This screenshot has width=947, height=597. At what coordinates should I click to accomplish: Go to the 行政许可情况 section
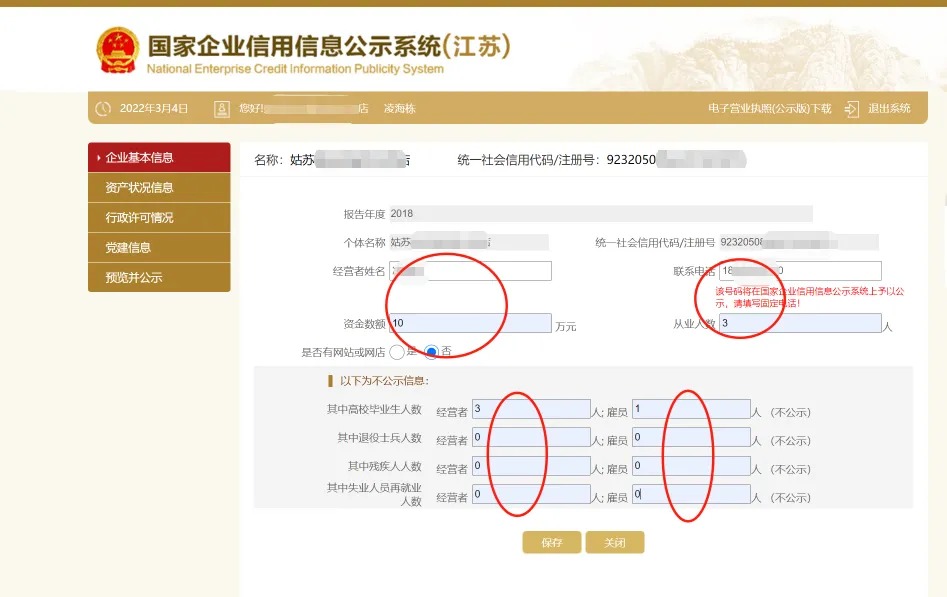159,217
